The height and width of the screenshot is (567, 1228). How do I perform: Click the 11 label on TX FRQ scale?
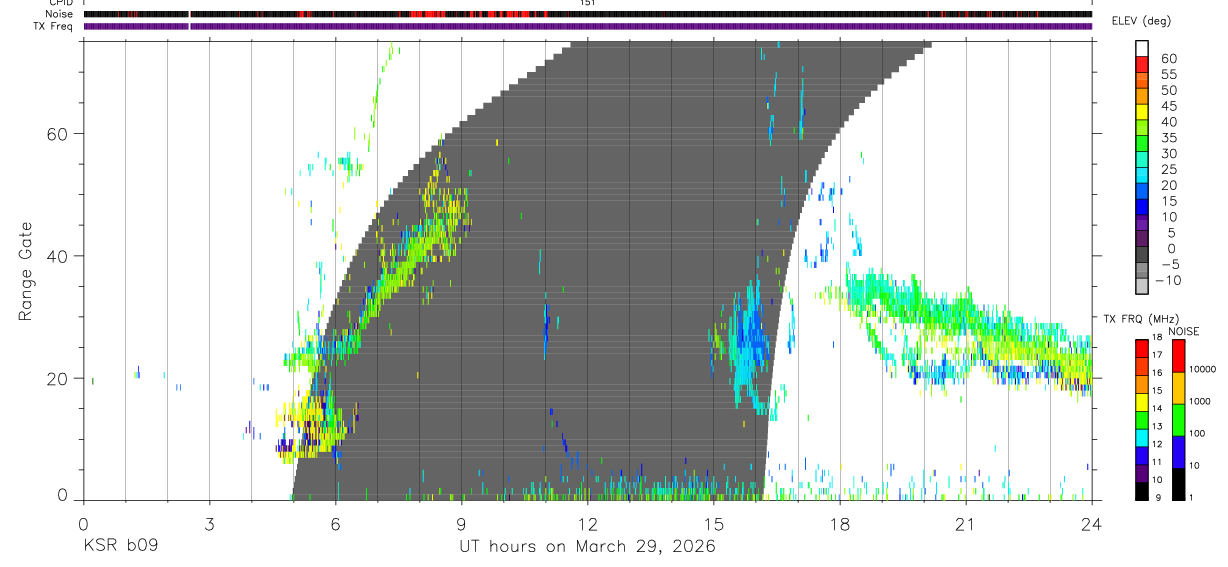pos(1157,462)
